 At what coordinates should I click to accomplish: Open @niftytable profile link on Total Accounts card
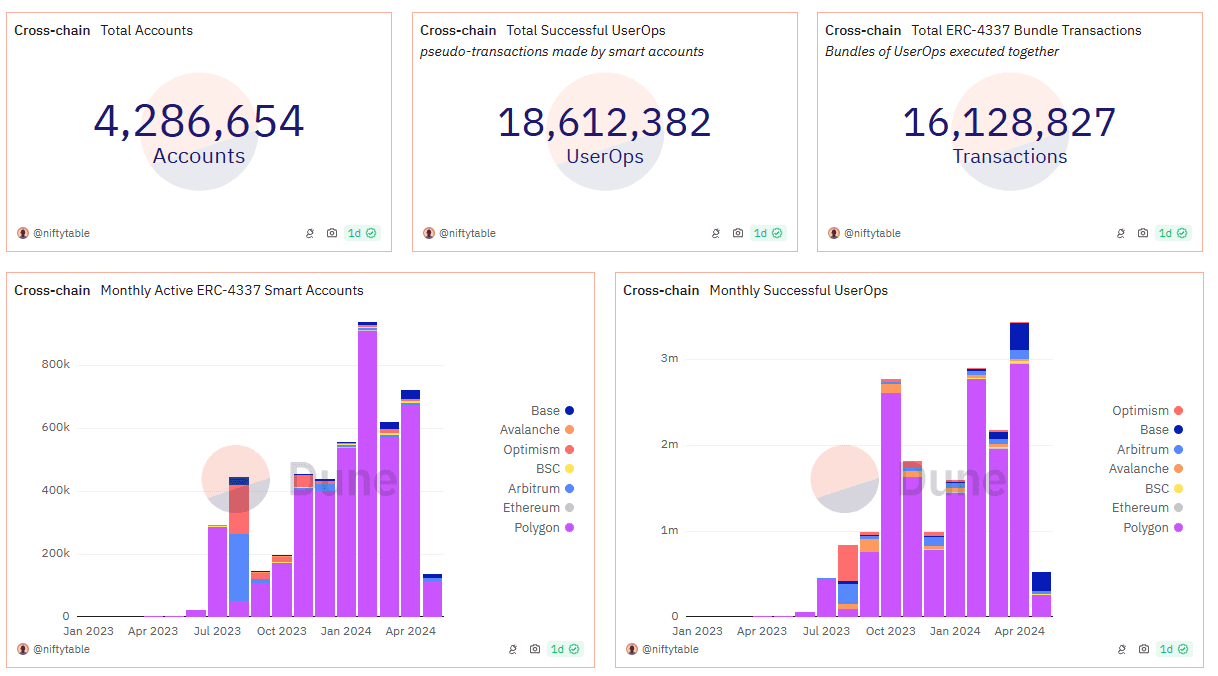[62, 233]
